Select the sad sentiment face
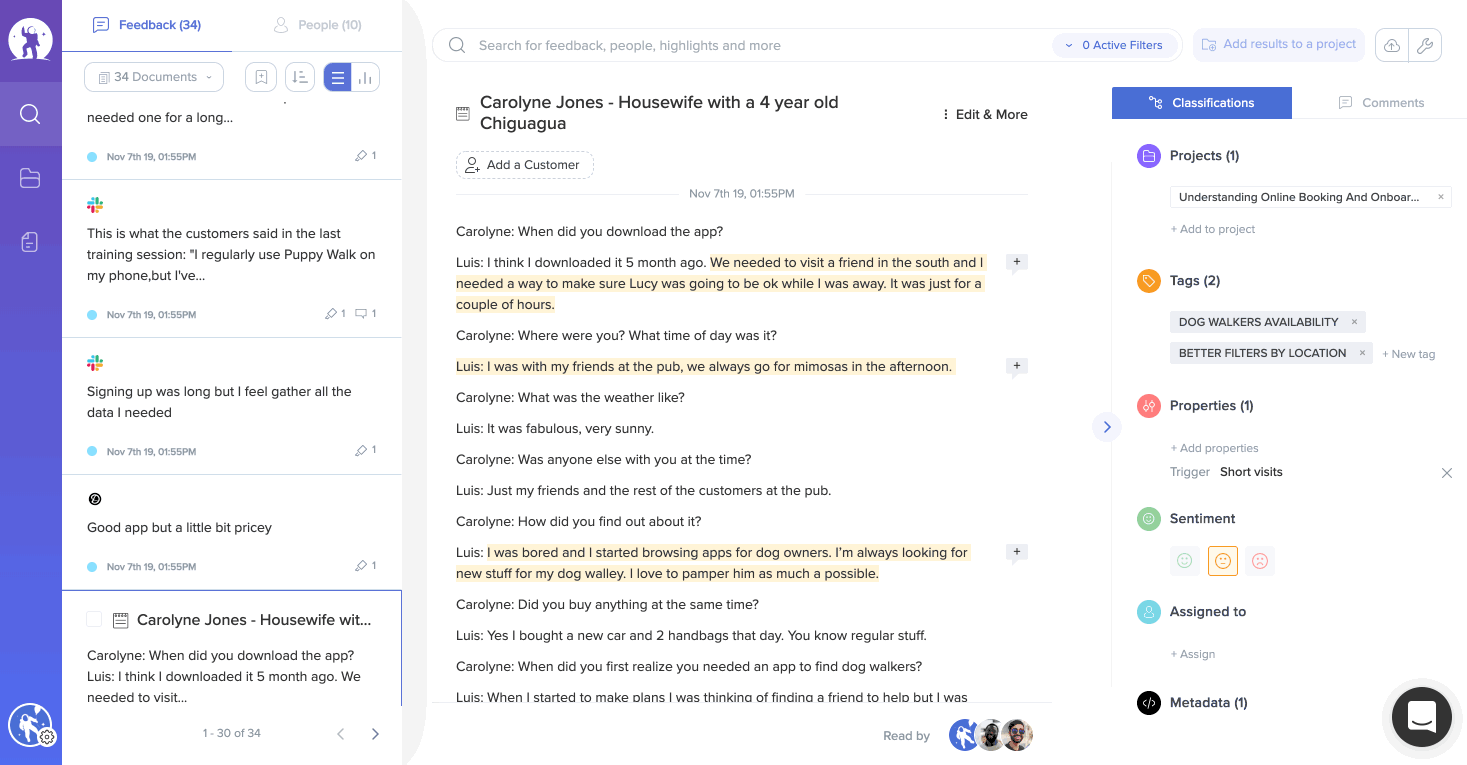Image resolution: width=1467 pixels, height=765 pixels. (x=1260, y=561)
